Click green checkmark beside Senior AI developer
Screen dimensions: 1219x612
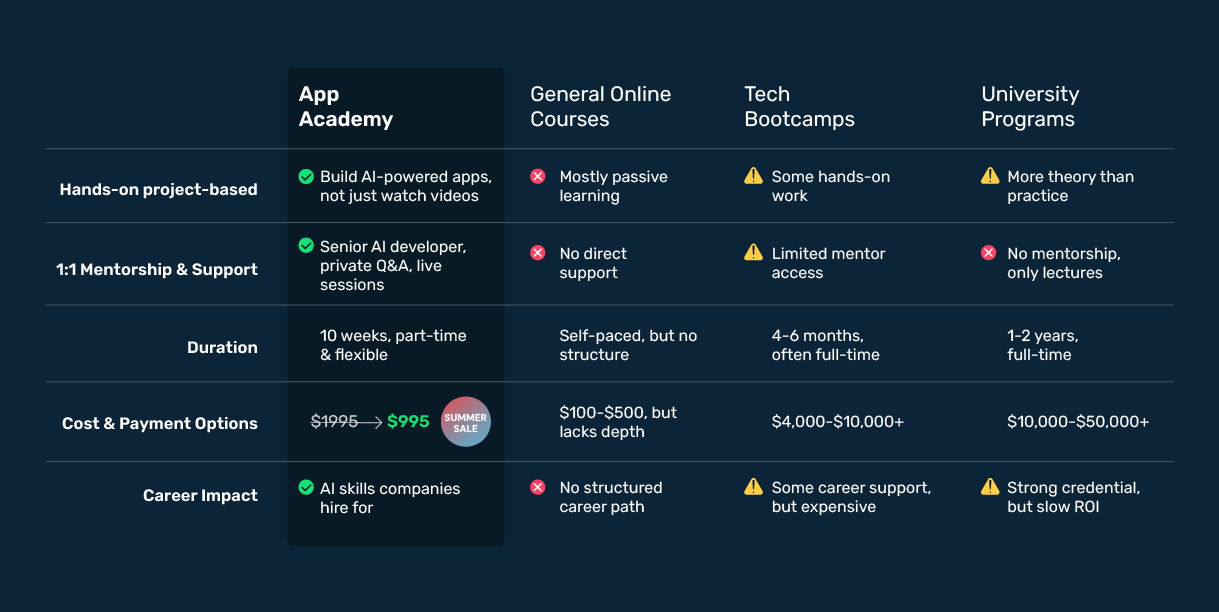(x=306, y=246)
